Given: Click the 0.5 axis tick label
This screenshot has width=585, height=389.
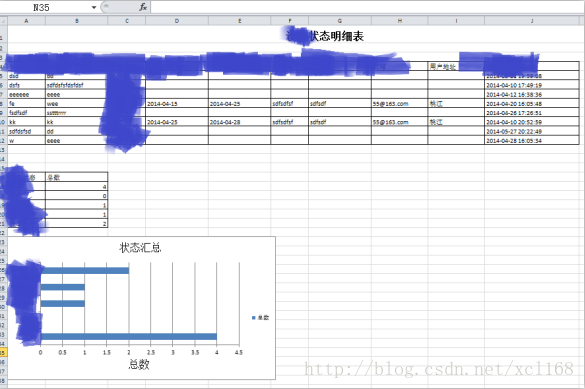Looking at the screenshot, I should 63,352.
